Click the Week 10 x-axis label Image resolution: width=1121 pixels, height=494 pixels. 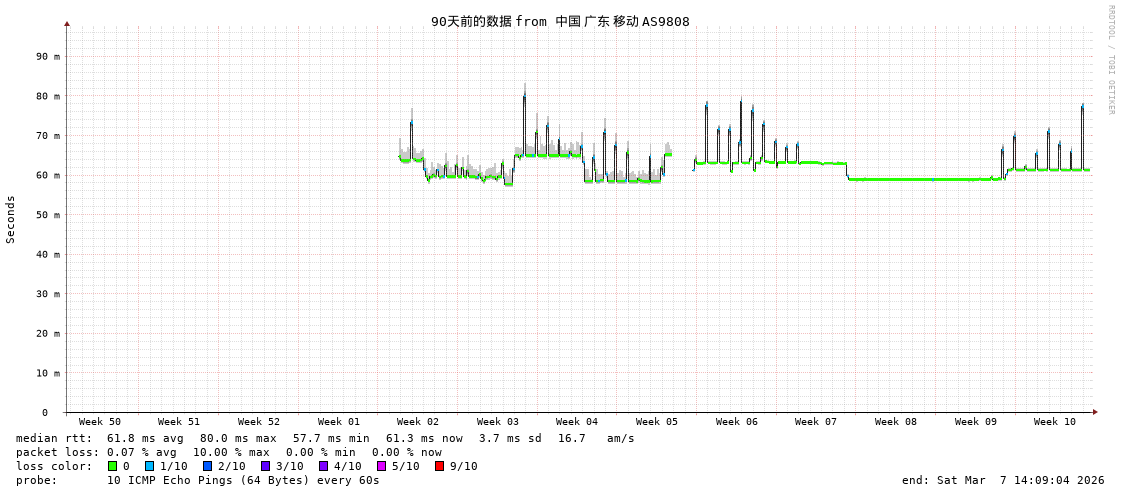tap(1055, 422)
